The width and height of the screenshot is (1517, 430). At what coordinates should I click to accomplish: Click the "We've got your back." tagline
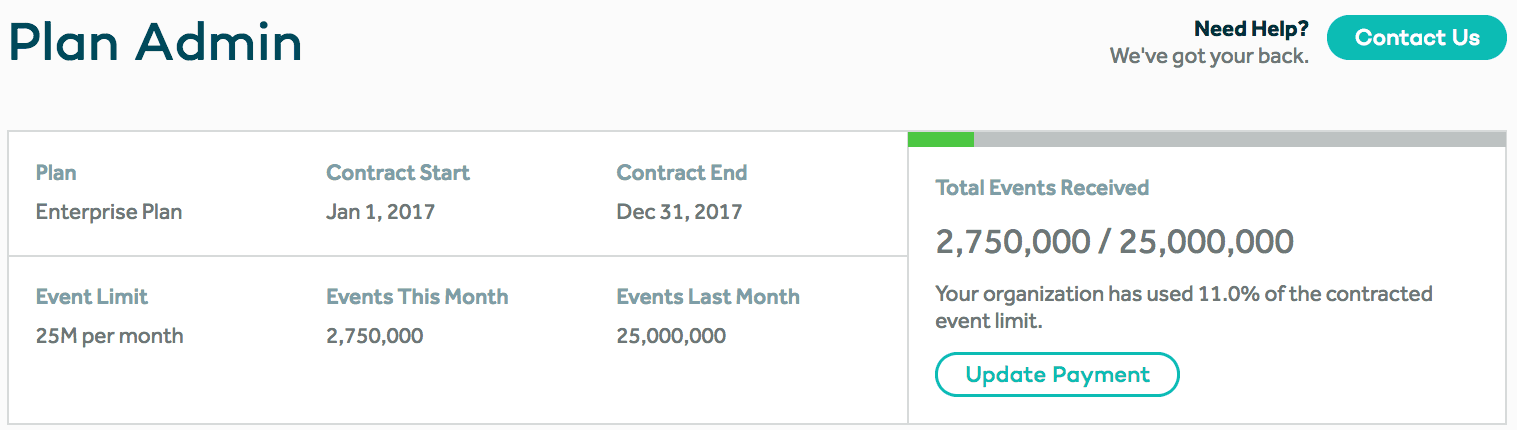point(1209,57)
